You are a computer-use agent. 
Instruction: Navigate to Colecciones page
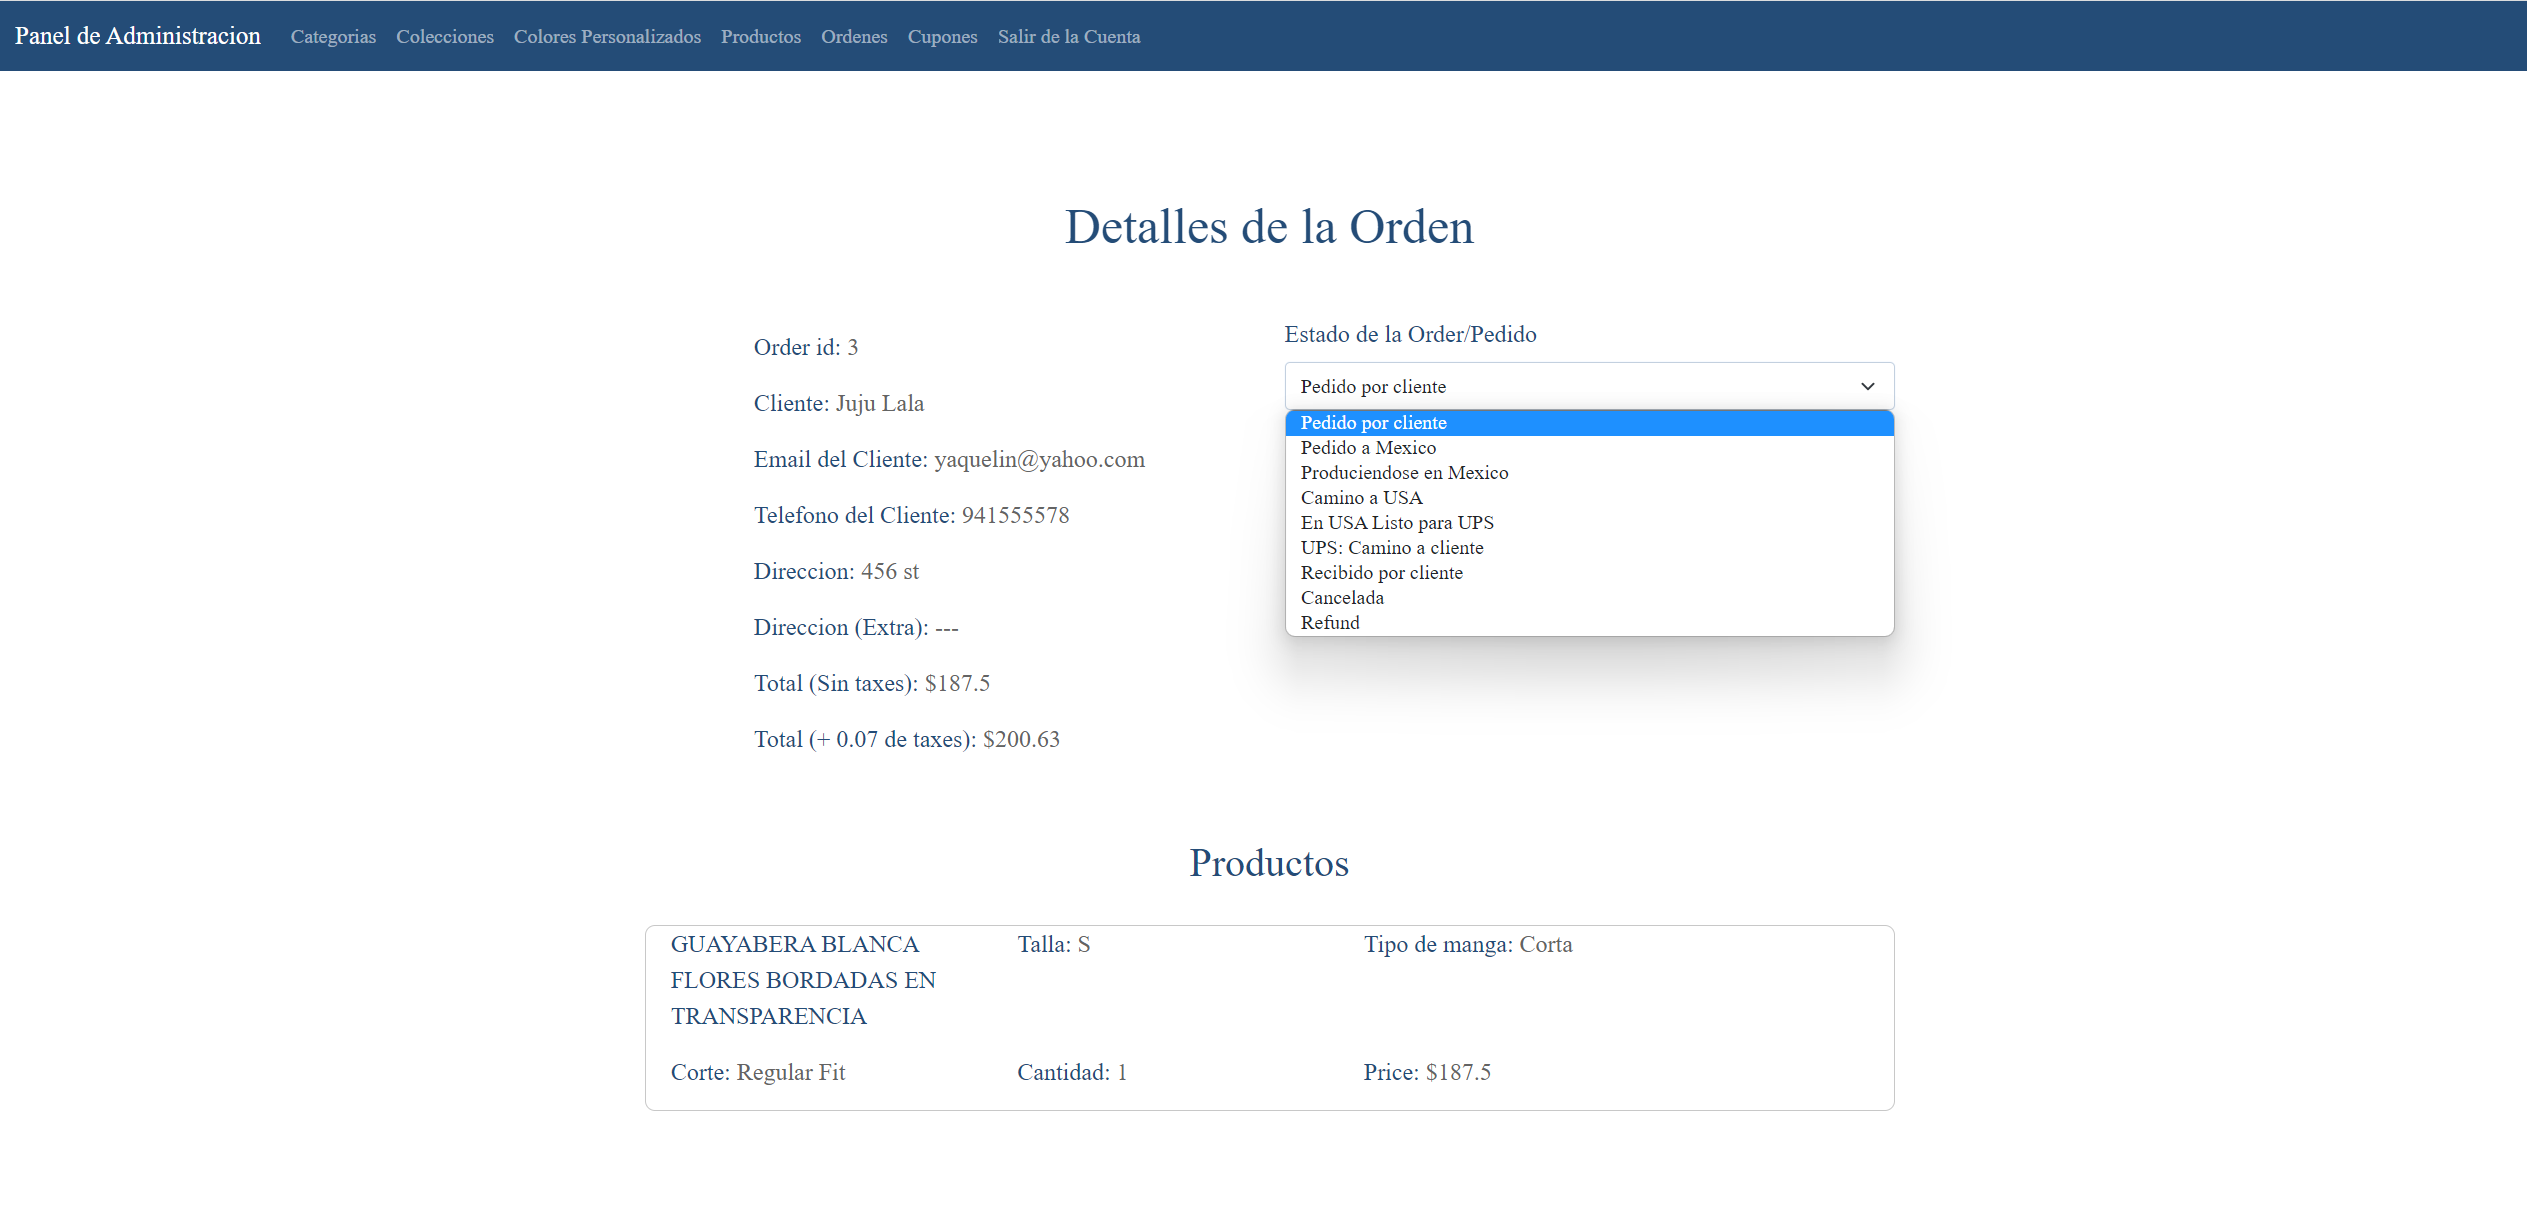(445, 37)
